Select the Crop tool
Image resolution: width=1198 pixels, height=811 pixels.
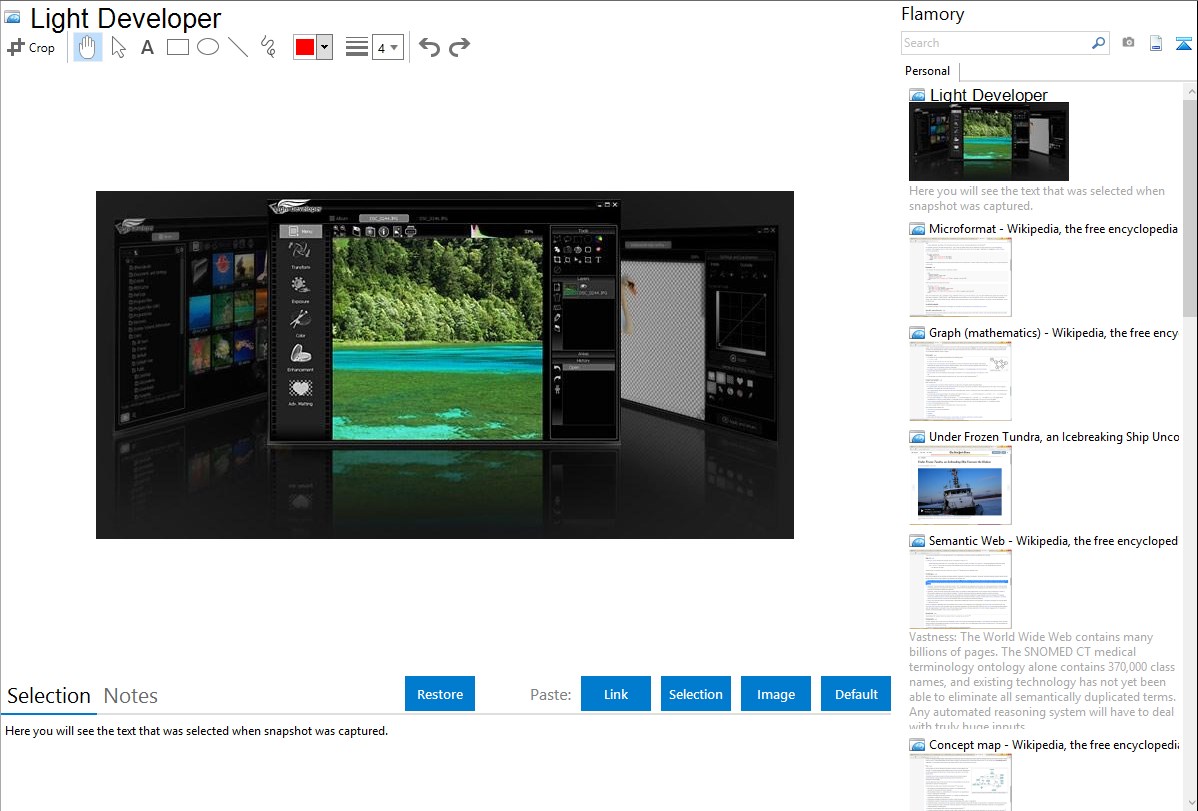pyautogui.click(x=31, y=47)
